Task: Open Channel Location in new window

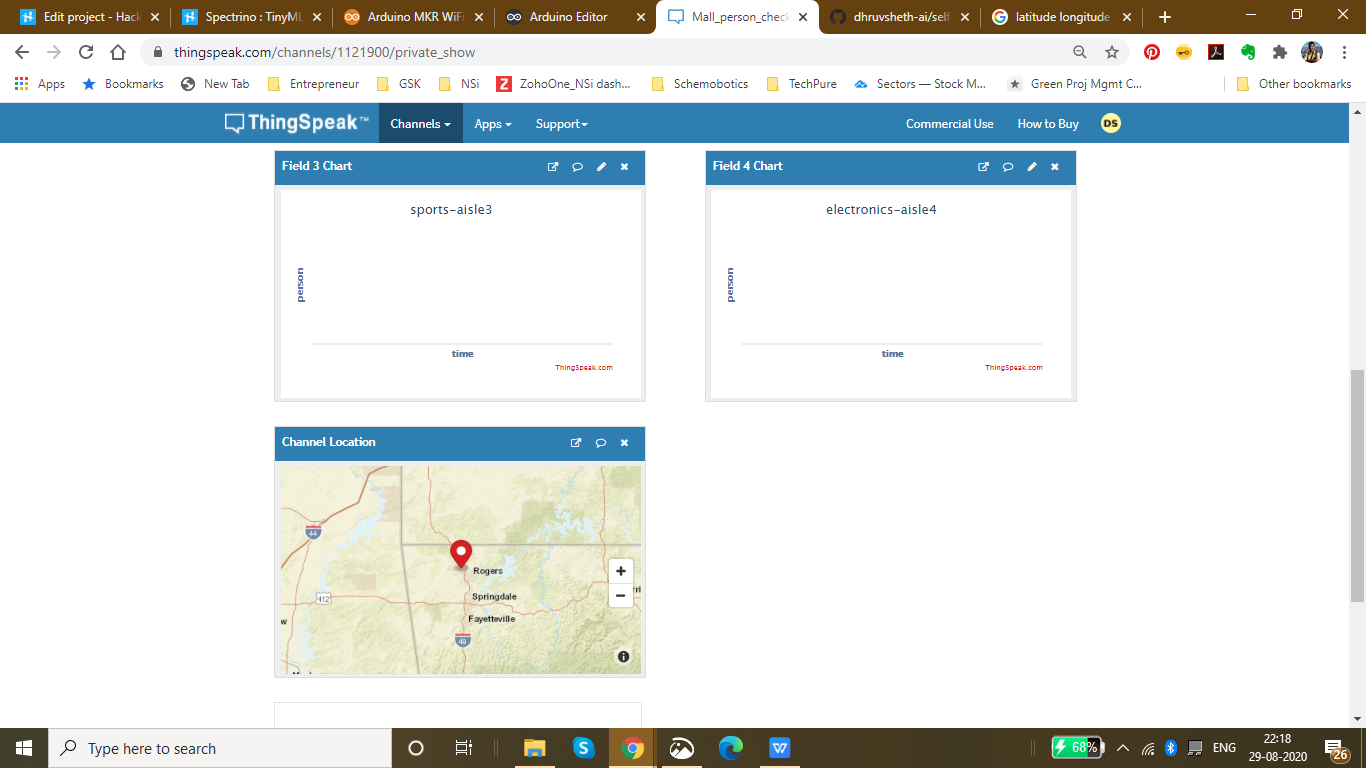Action: tap(575, 443)
